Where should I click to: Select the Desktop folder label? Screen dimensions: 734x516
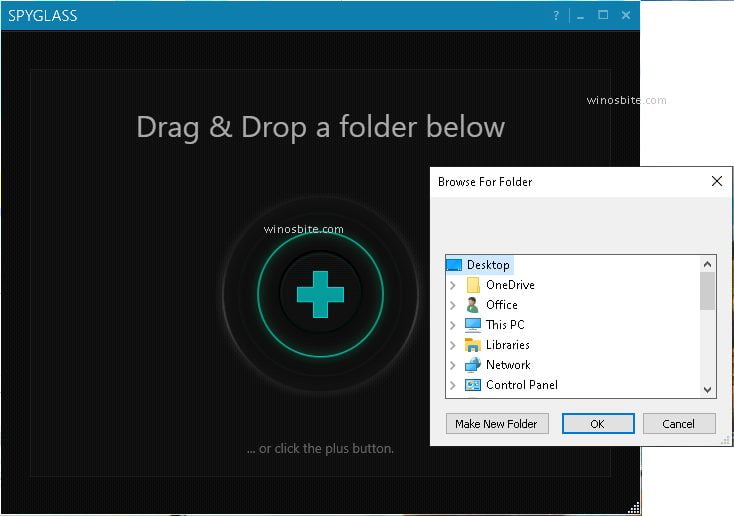click(x=488, y=265)
